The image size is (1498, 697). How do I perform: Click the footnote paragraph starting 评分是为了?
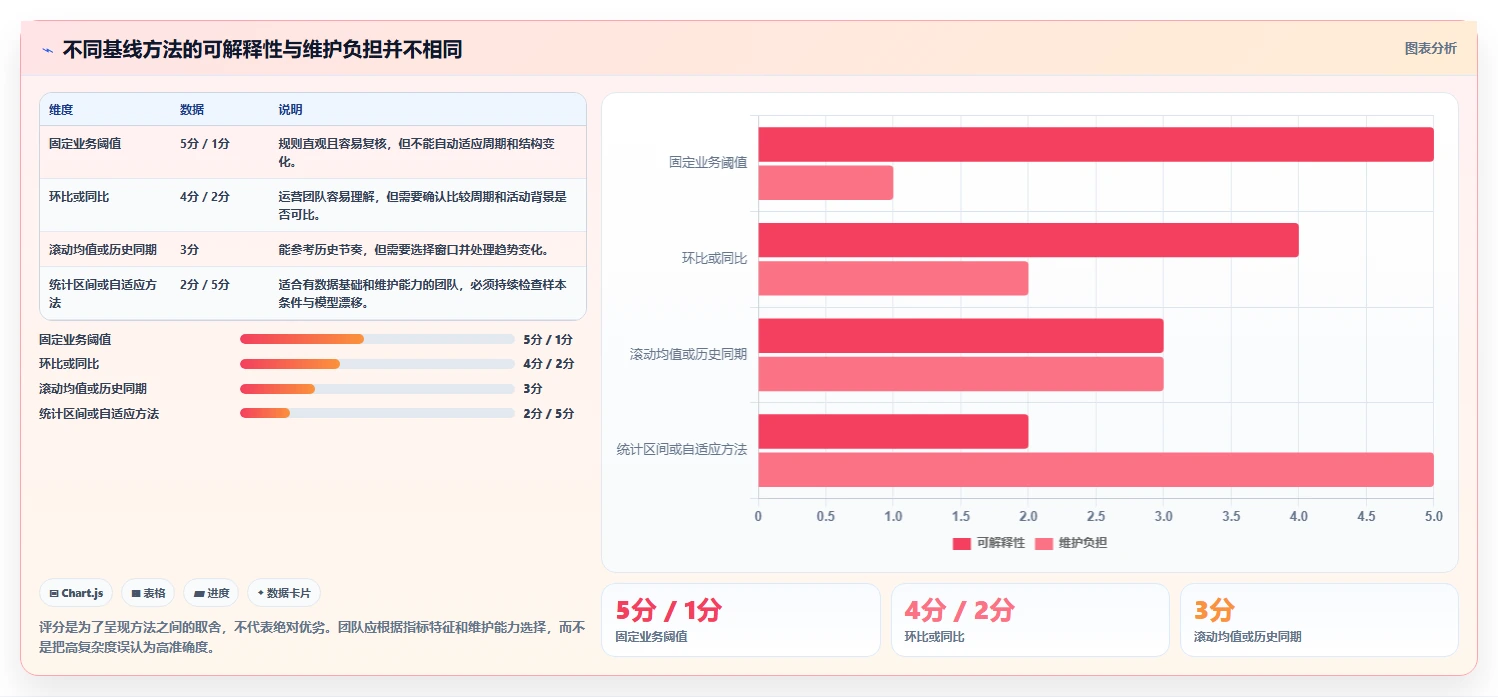312,637
